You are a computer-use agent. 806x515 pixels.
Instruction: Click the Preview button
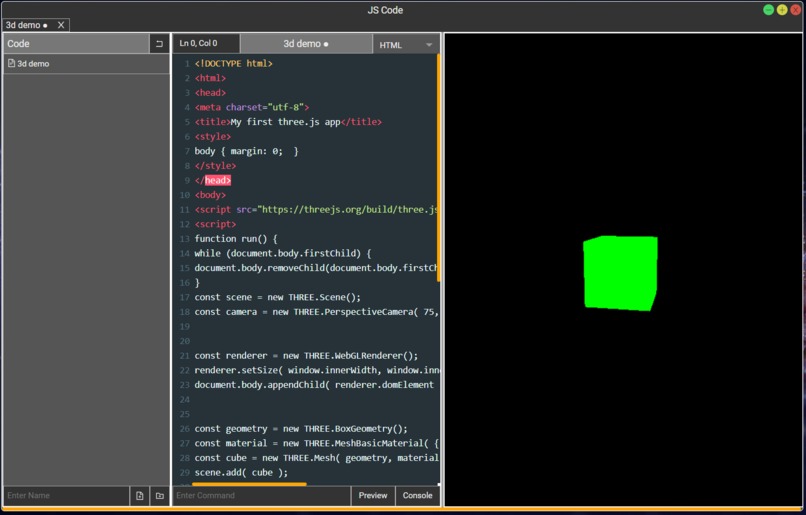(x=373, y=495)
